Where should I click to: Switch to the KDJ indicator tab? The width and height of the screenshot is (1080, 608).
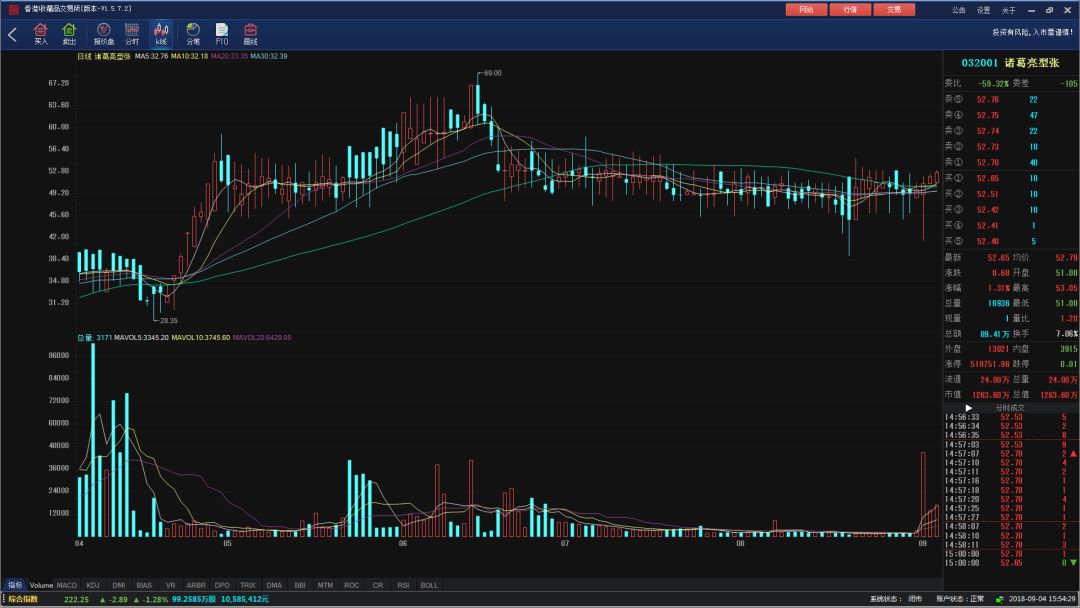pyautogui.click(x=93, y=585)
